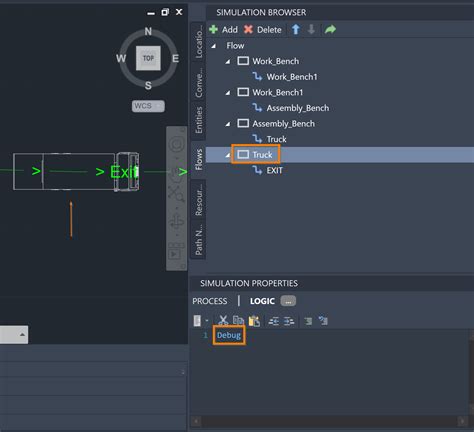Click the location icon beside Truck

[x=243, y=155]
